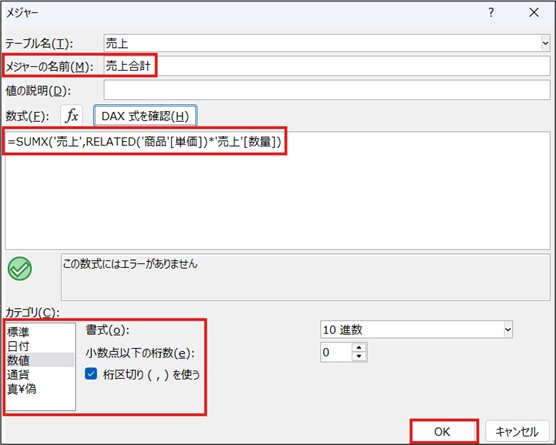Toggle 桁区切り (,) を使う checkbox
The image size is (556, 445).
(x=91, y=374)
